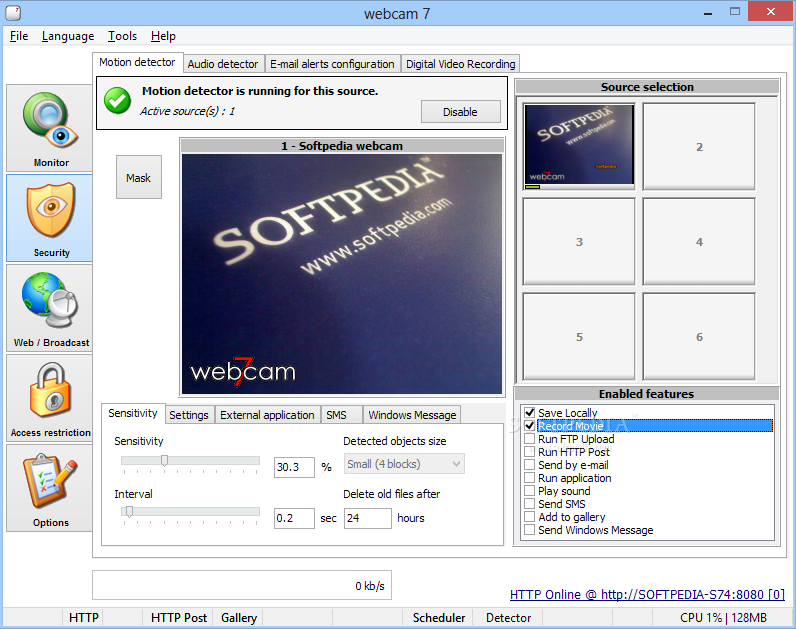Open the Help menu
The image size is (796, 629).
click(163, 36)
